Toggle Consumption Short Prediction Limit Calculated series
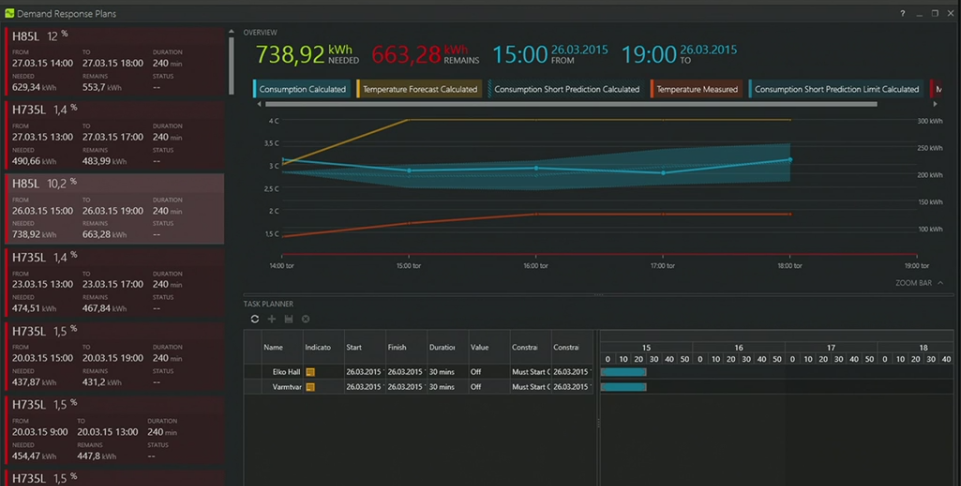The width and height of the screenshot is (961, 486). [836, 89]
